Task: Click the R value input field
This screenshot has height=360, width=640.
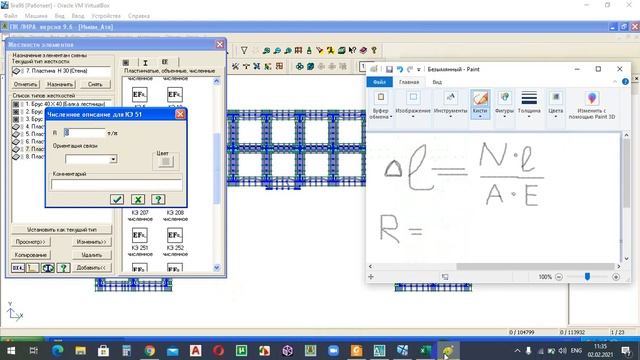Action: (x=84, y=133)
